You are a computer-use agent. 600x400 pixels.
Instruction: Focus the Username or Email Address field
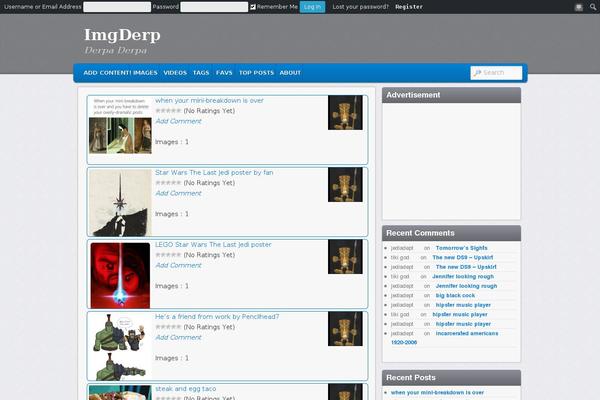click(x=117, y=7)
